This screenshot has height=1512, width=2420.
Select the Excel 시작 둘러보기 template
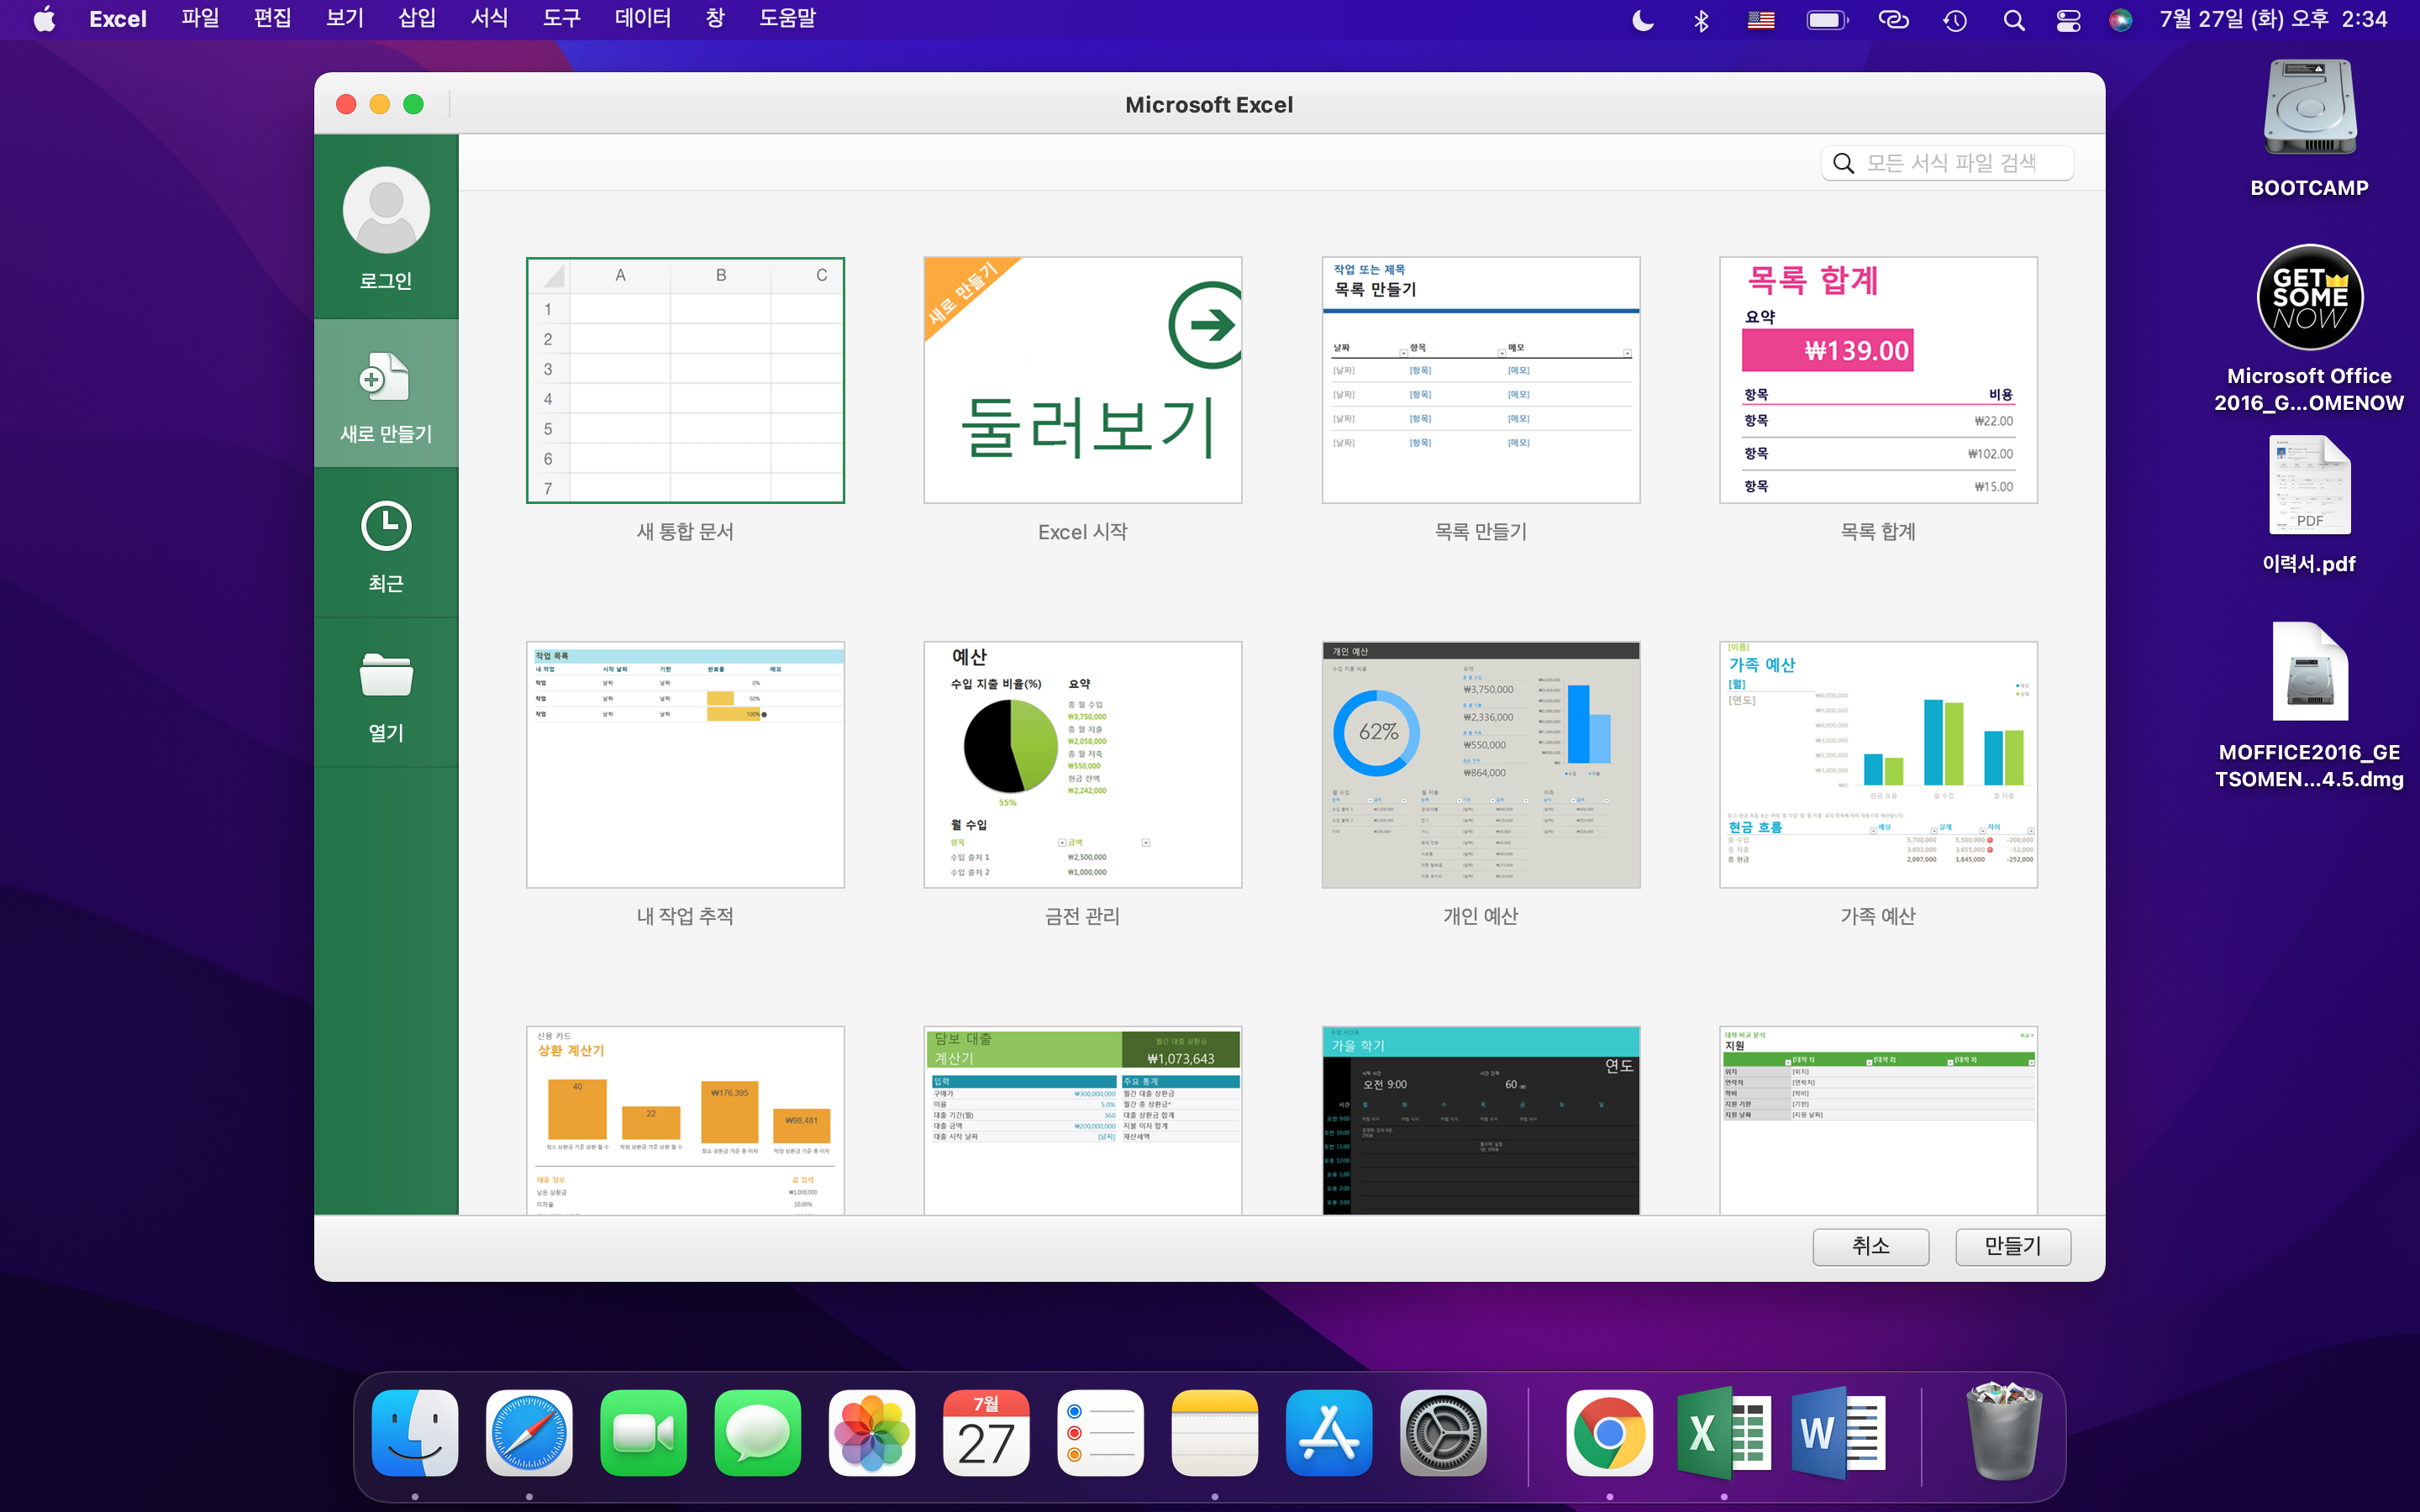click(1083, 380)
